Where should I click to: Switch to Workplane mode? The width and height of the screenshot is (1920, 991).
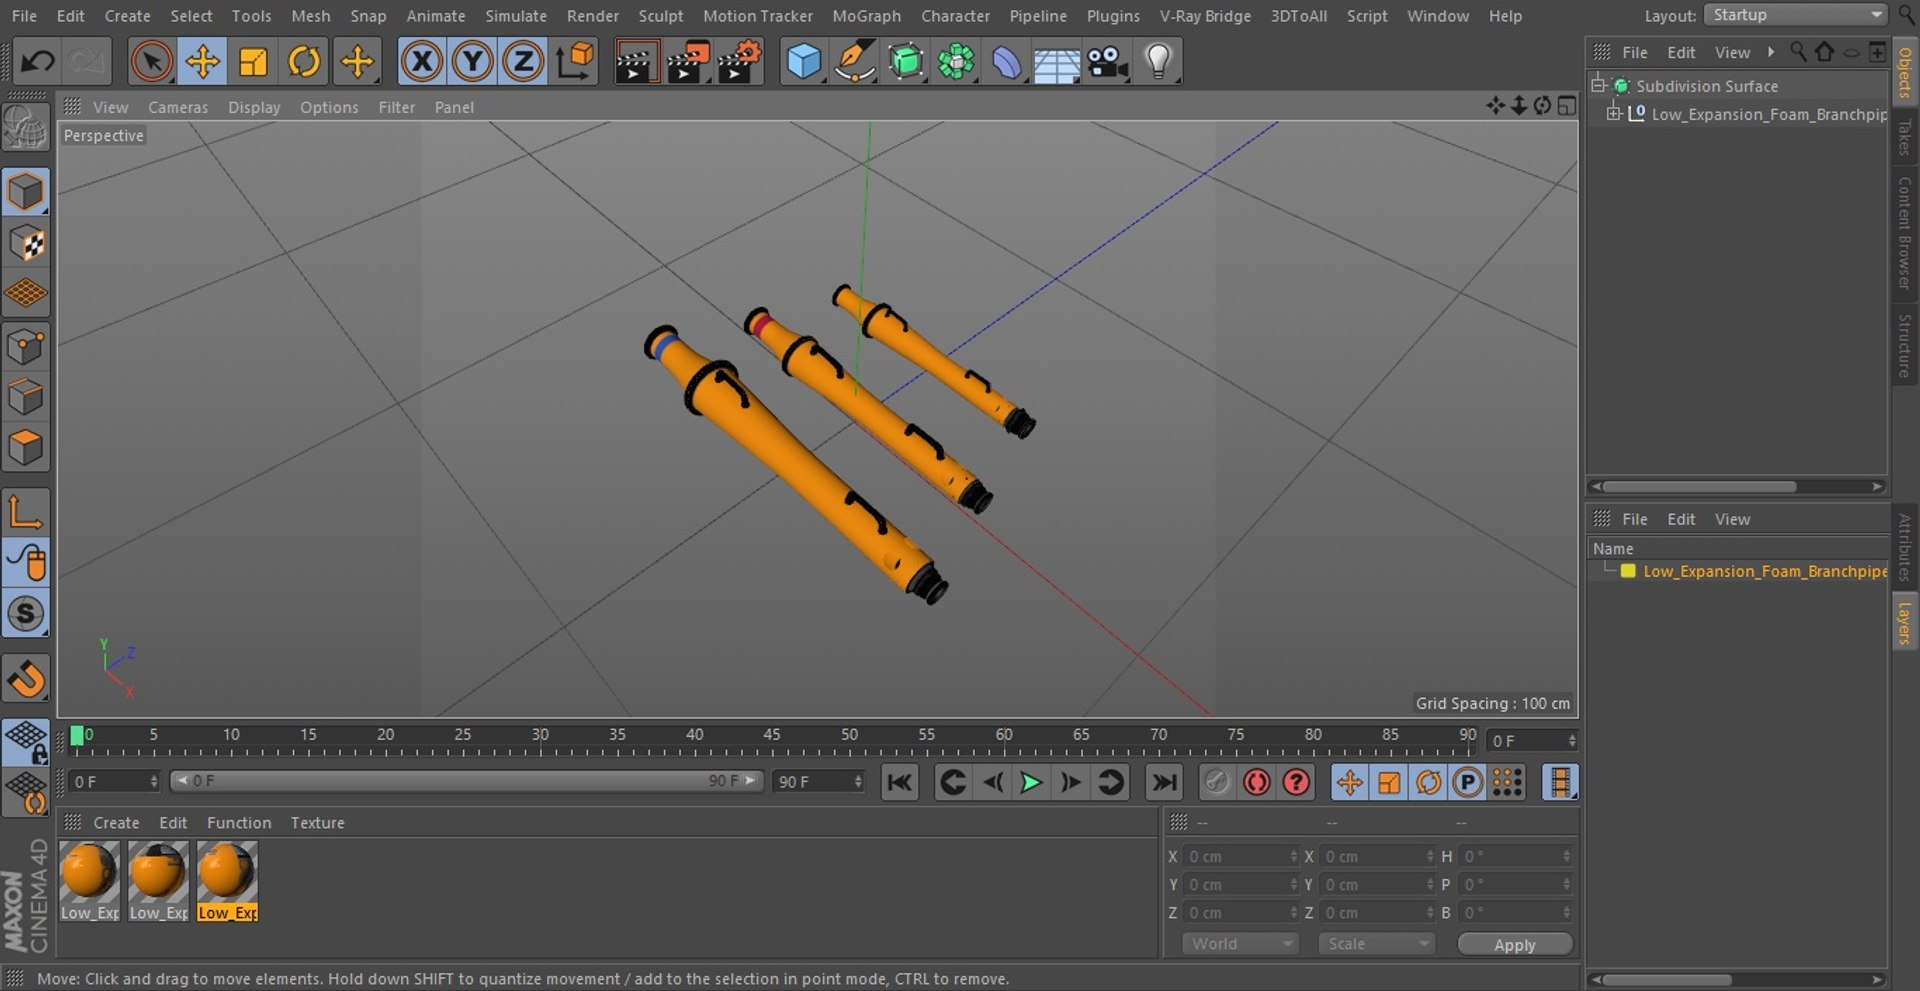[26, 293]
